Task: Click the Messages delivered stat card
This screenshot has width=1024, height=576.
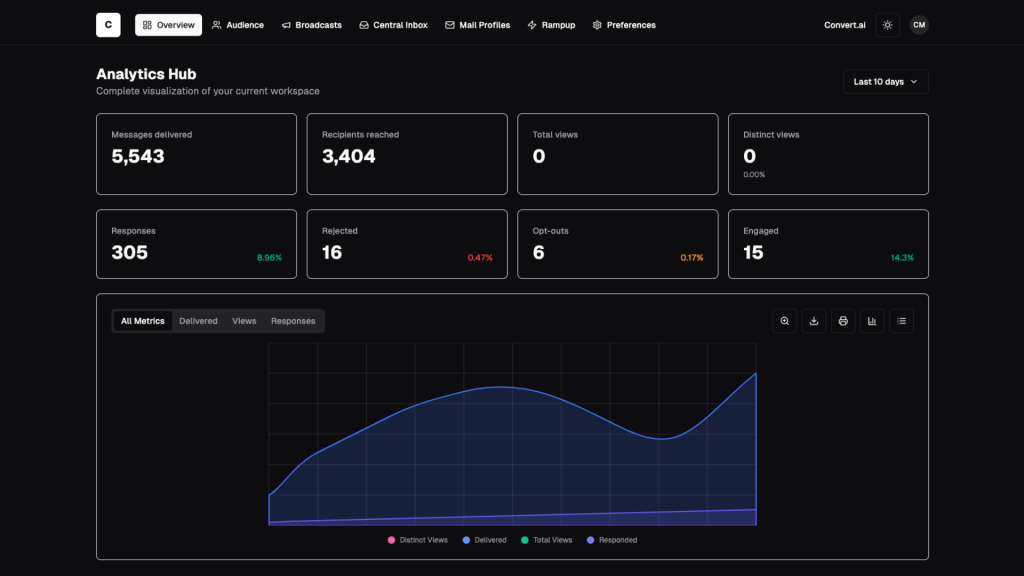Action: pos(196,154)
